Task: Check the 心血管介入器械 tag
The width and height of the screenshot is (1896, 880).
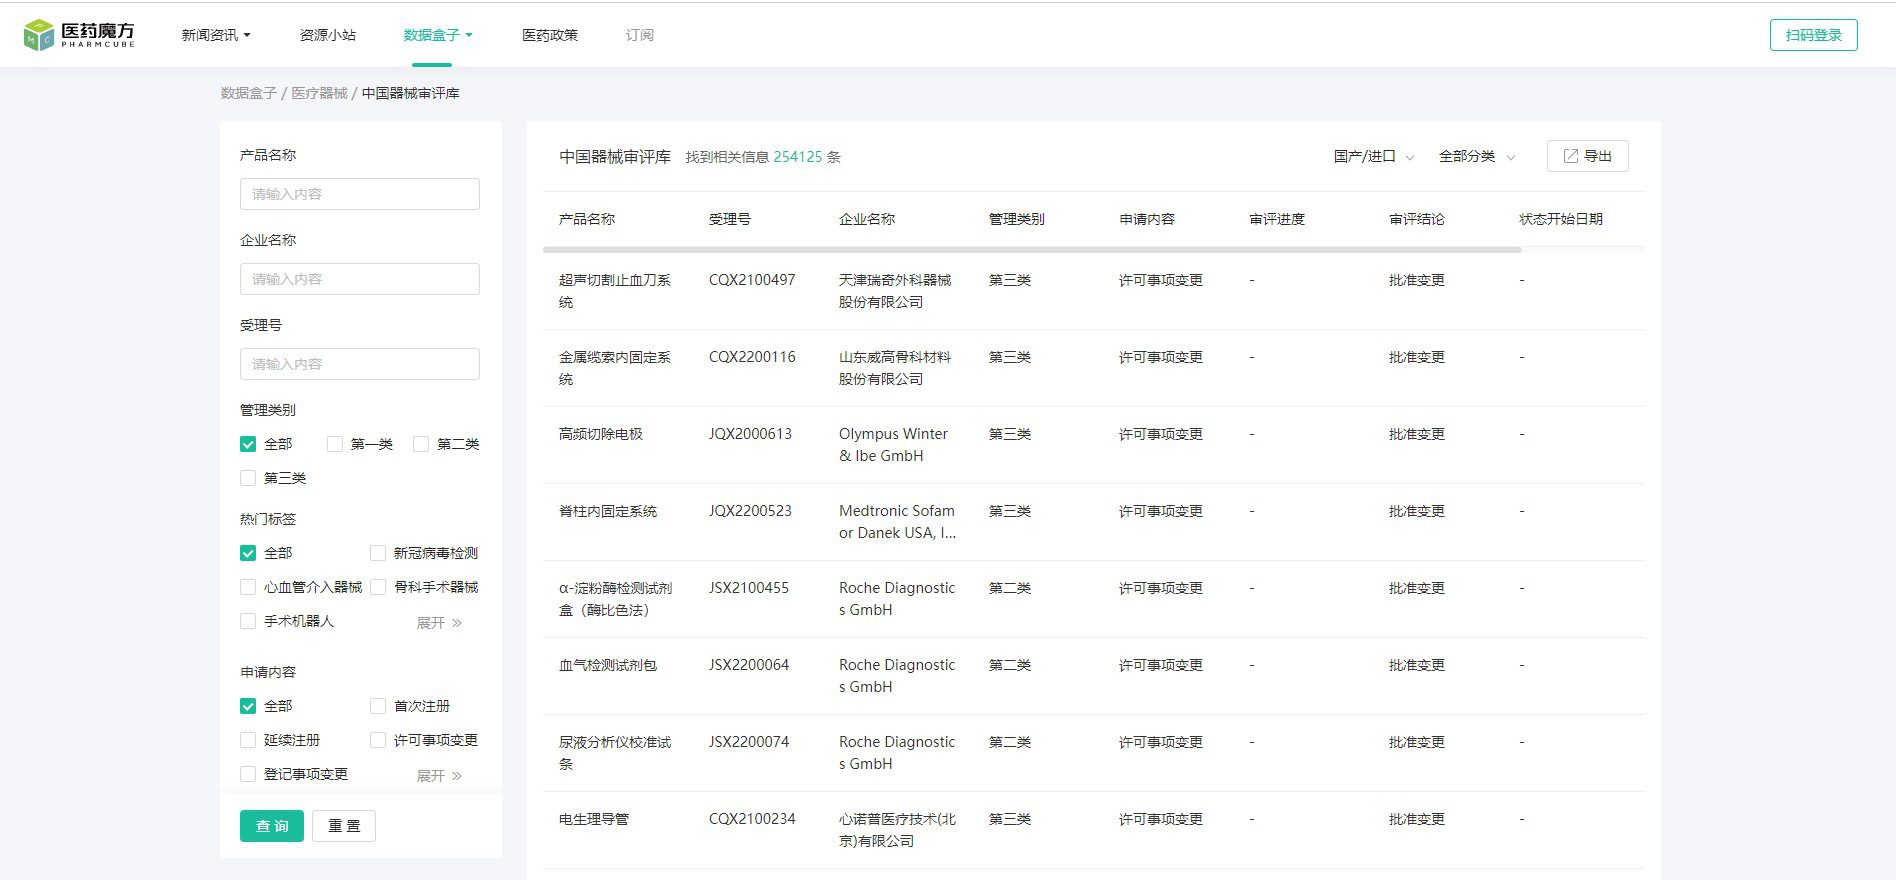Action: coord(248,587)
